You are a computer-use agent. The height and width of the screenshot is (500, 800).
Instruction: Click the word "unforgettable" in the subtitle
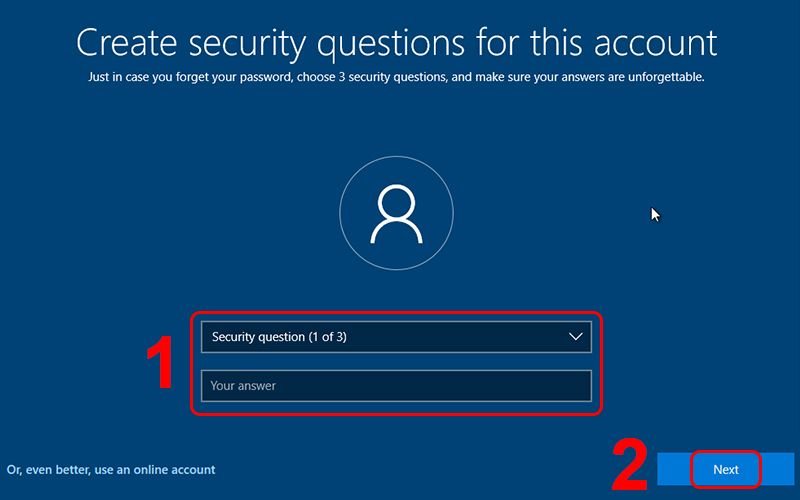coord(665,77)
